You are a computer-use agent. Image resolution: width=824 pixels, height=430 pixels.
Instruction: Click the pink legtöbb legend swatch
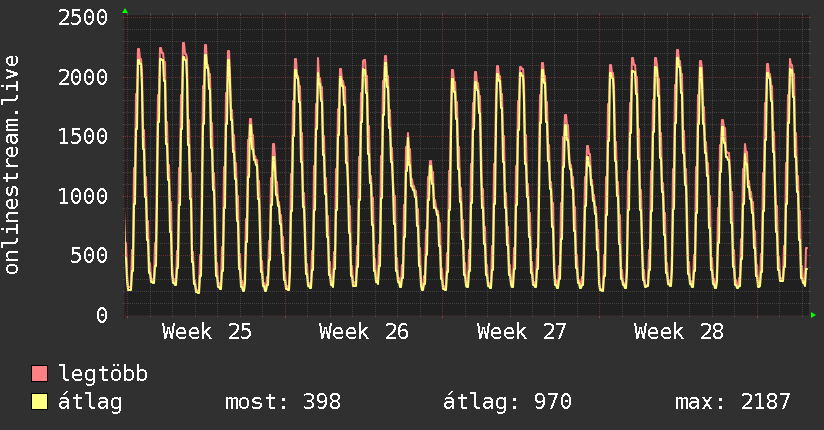pos(39,373)
